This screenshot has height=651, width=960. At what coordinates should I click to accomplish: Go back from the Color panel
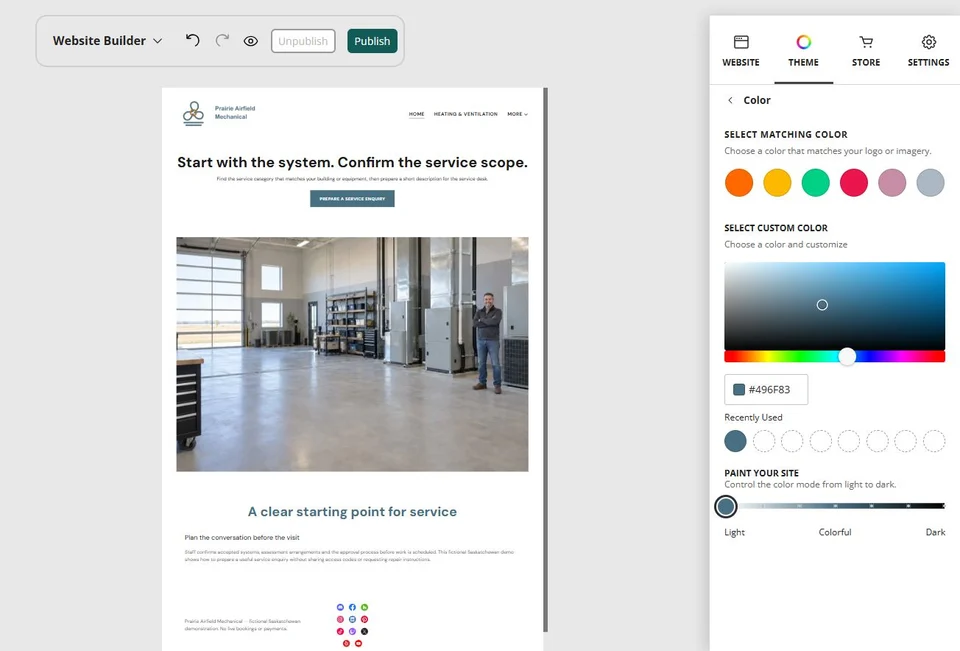pyautogui.click(x=730, y=100)
